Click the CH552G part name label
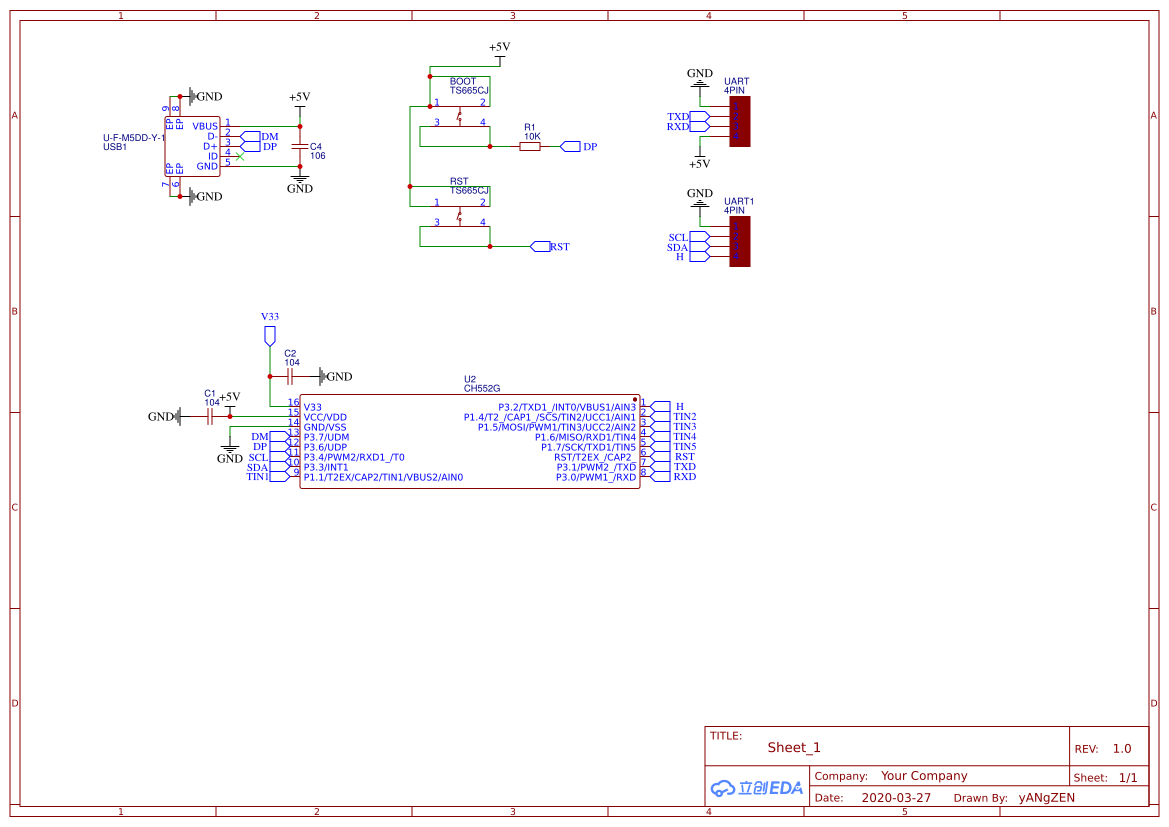1169x827 pixels. 482,389
